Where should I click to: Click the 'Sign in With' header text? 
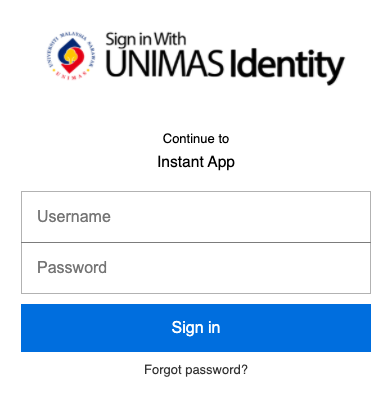coord(146,40)
